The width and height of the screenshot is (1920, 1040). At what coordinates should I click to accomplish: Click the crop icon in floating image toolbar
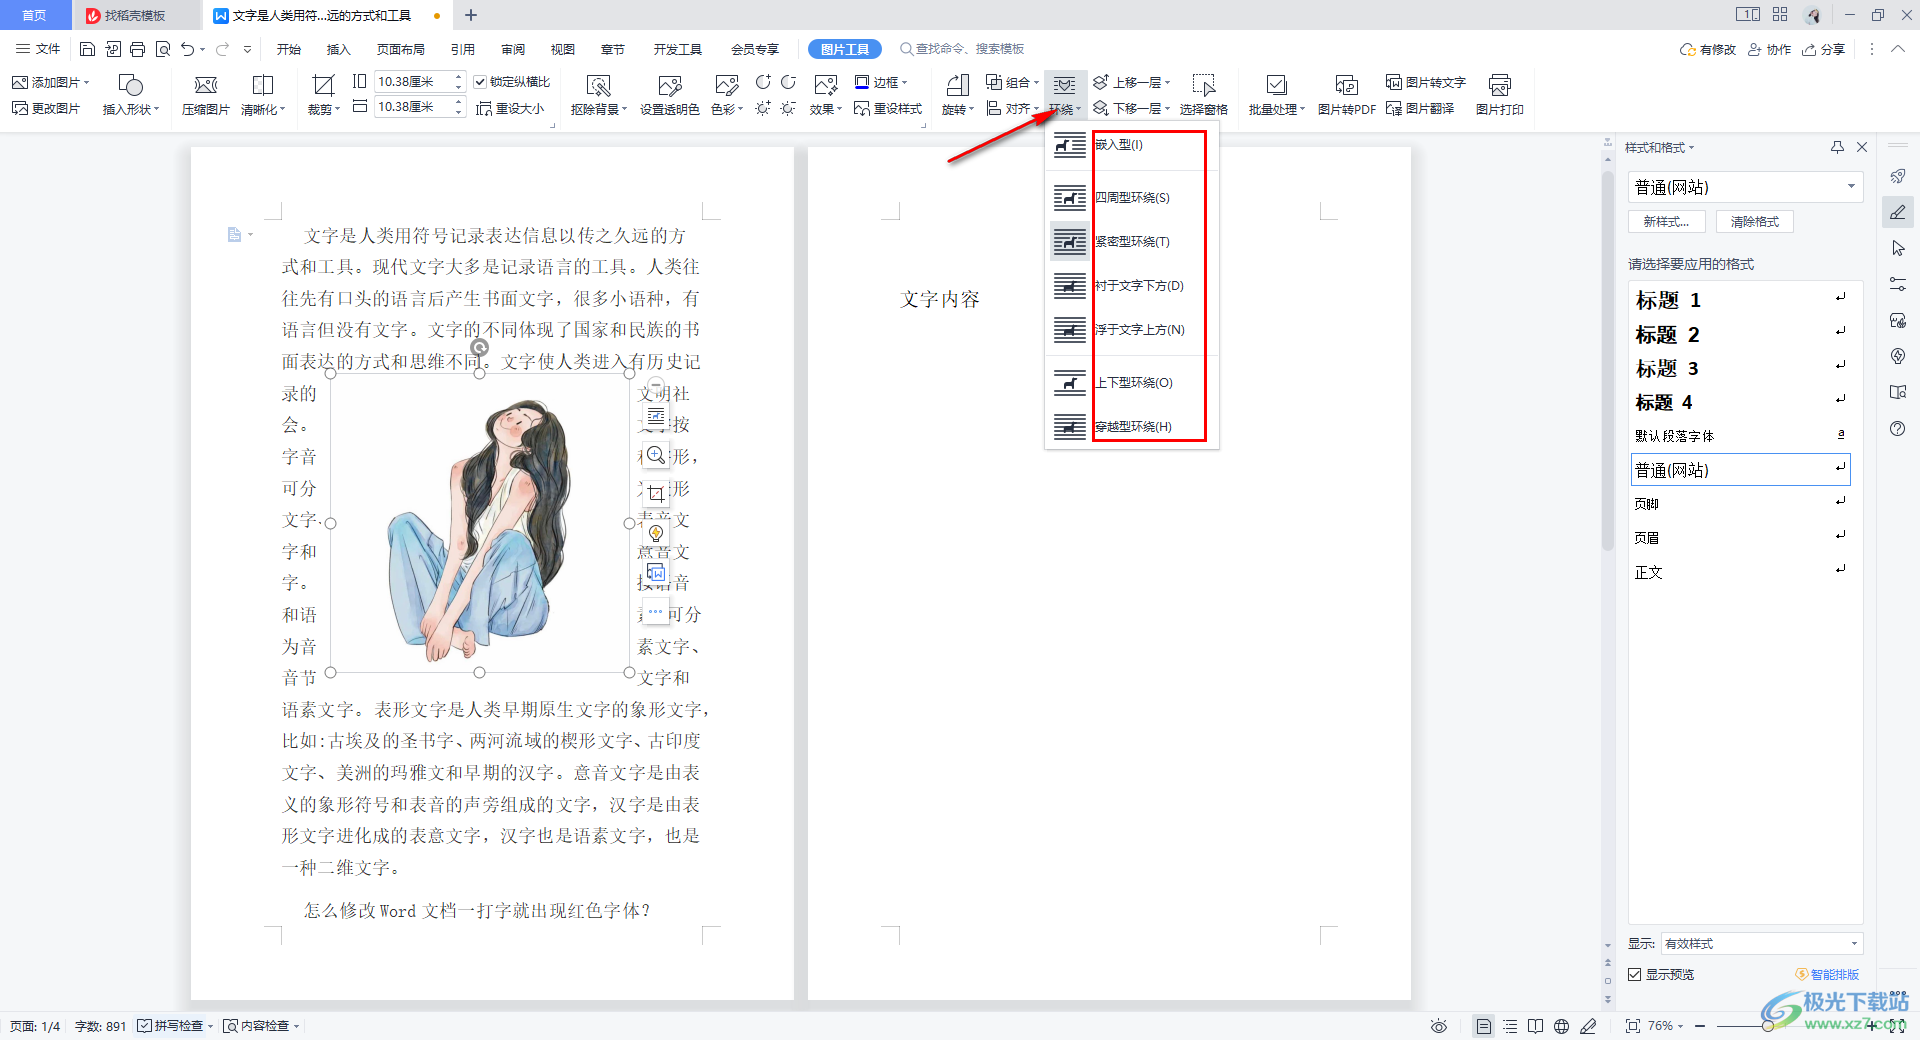click(x=656, y=494)
